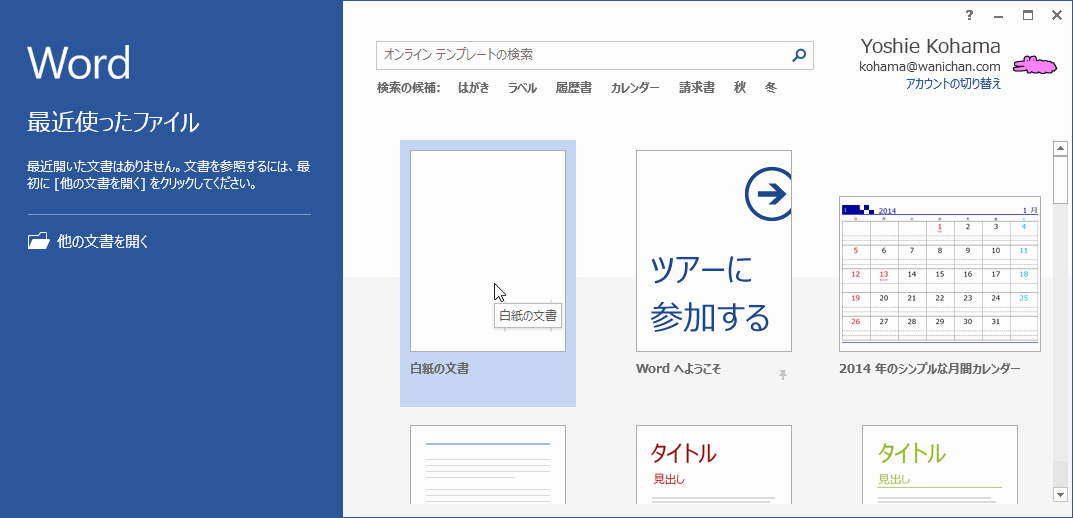1073x518 pixels.
Task: Open the ツアーに参加する welcome template
Action: click(x=714, y=251)
